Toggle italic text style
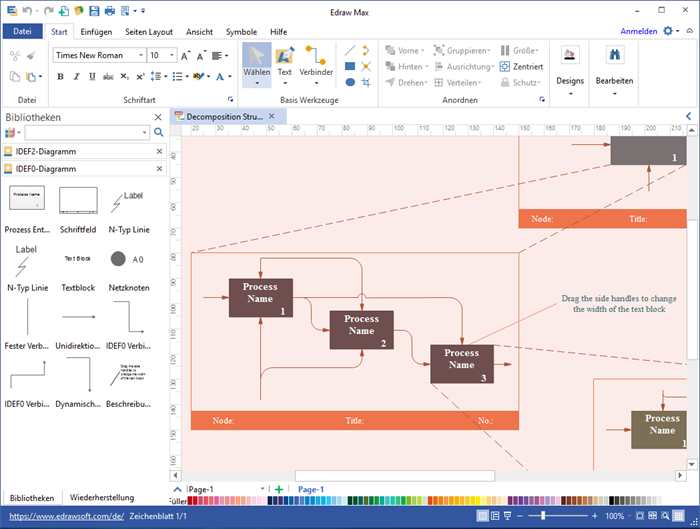 click(x=76, y=76)
